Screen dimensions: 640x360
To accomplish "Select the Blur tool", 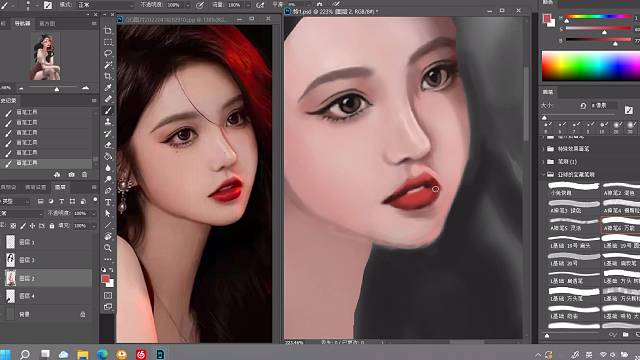I will (108, 168).
